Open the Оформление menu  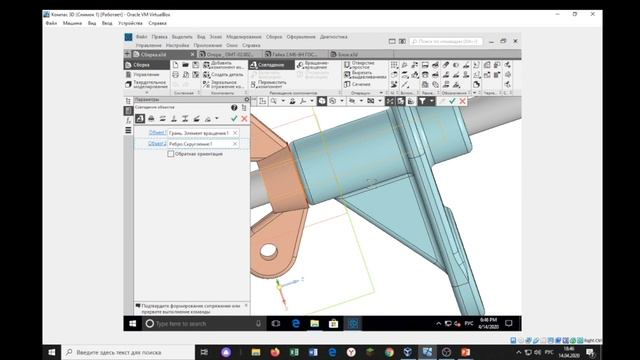[x=301, y=37]
